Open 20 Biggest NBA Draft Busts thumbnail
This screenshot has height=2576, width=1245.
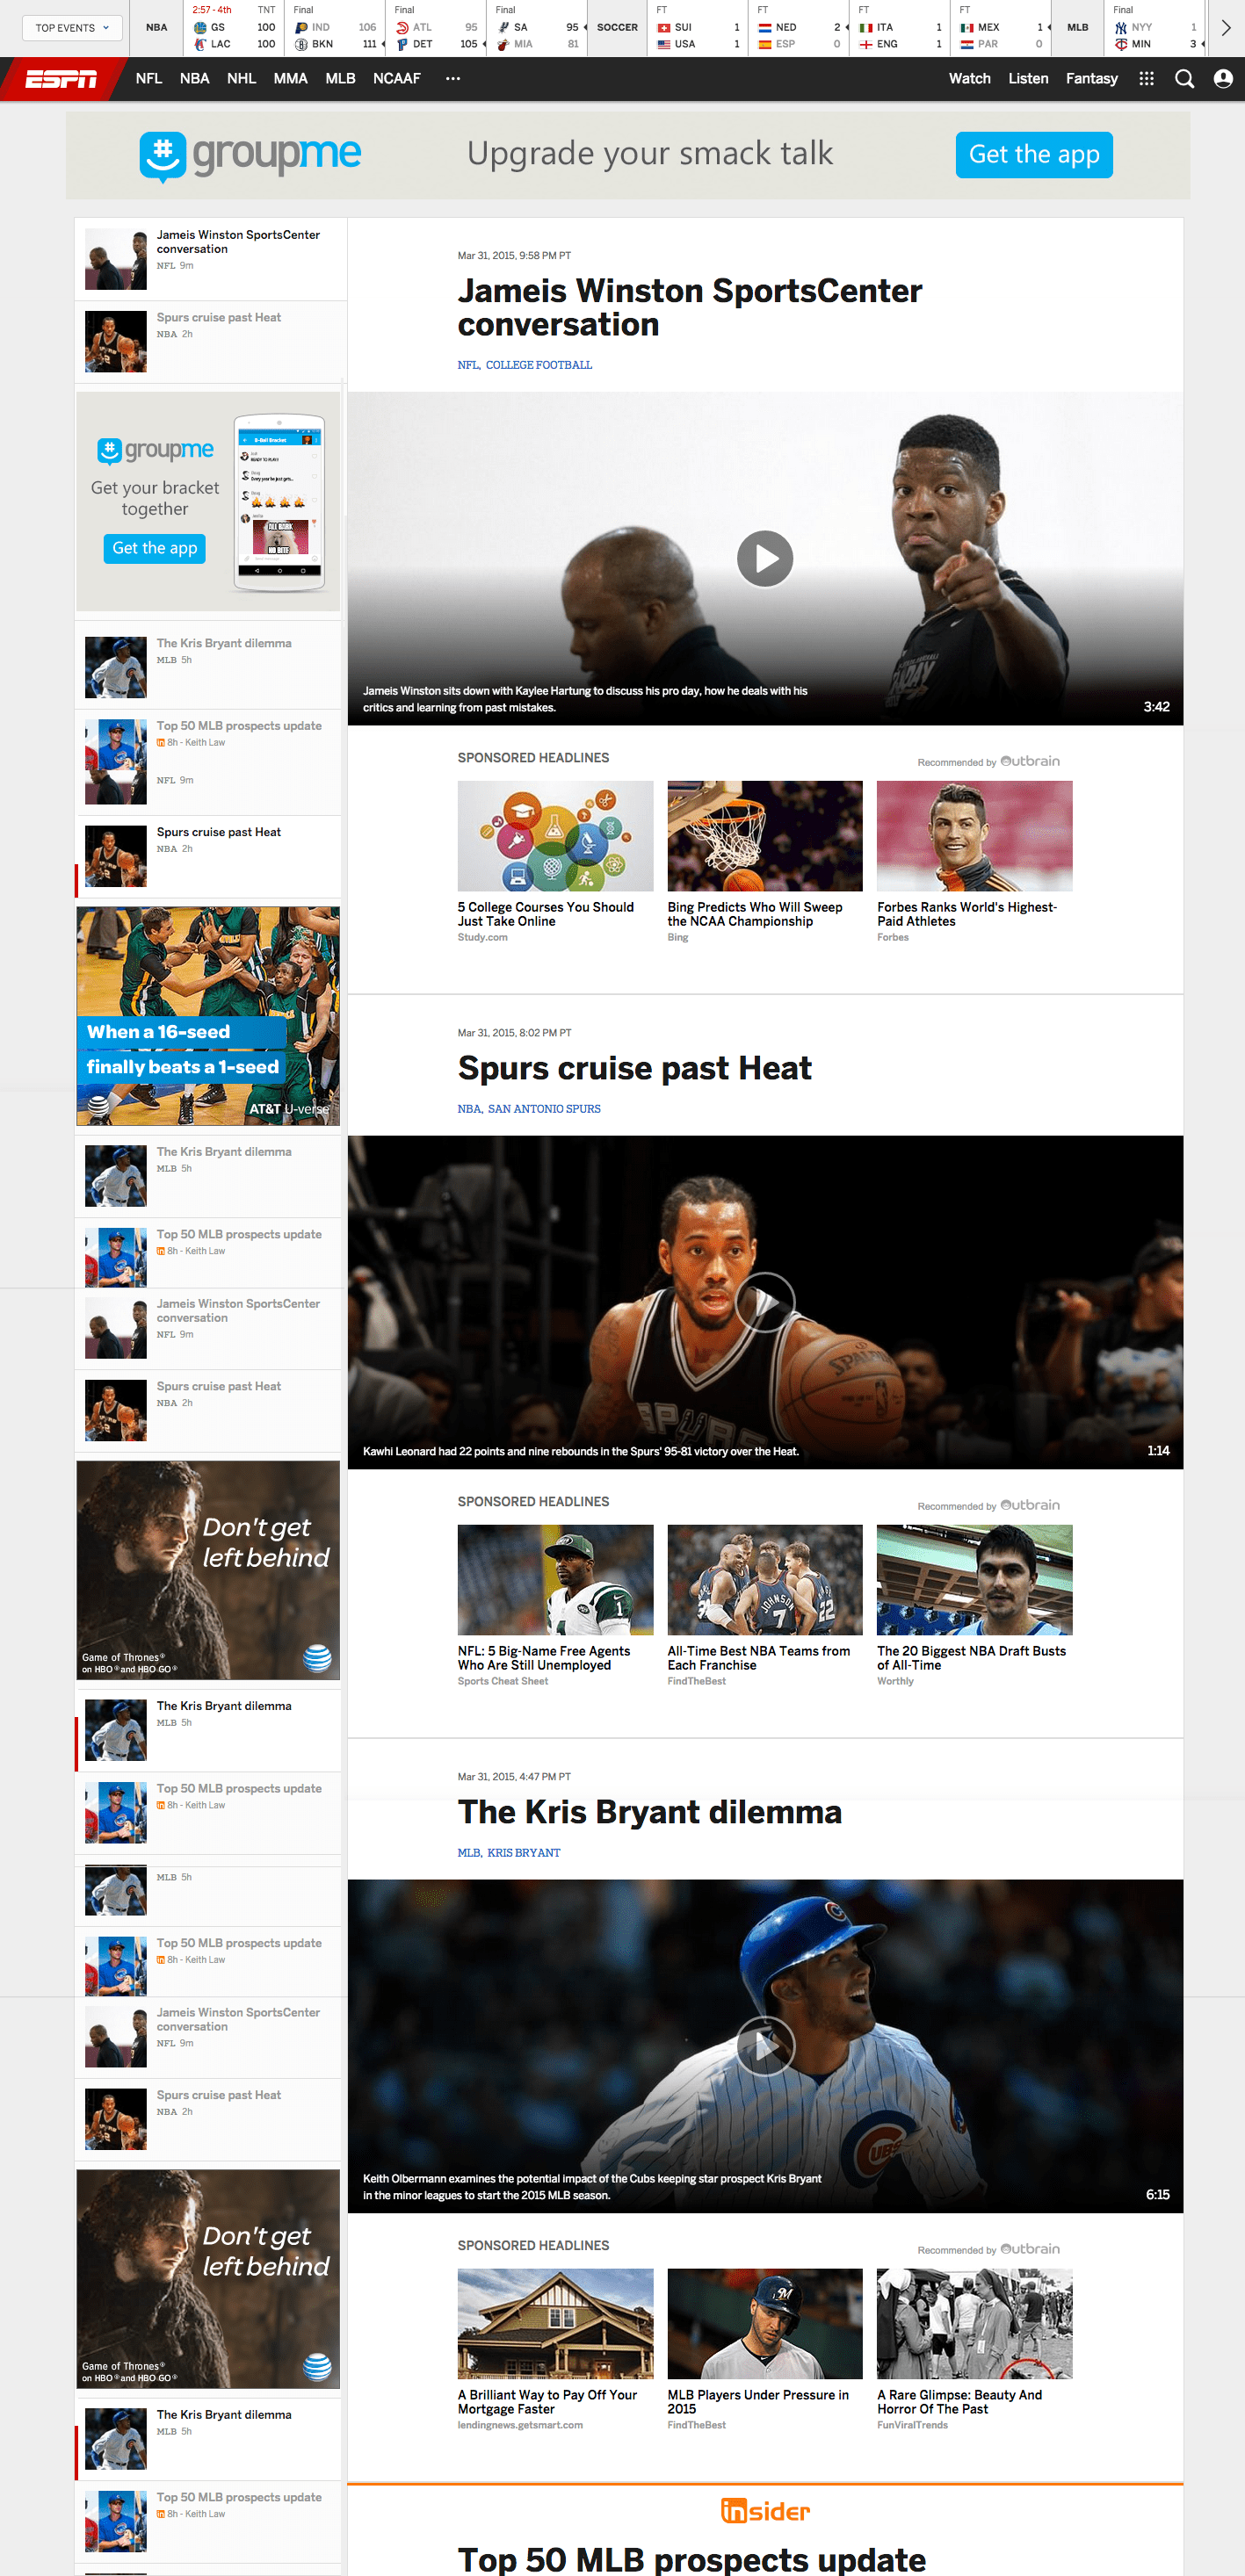(975, 1580)
